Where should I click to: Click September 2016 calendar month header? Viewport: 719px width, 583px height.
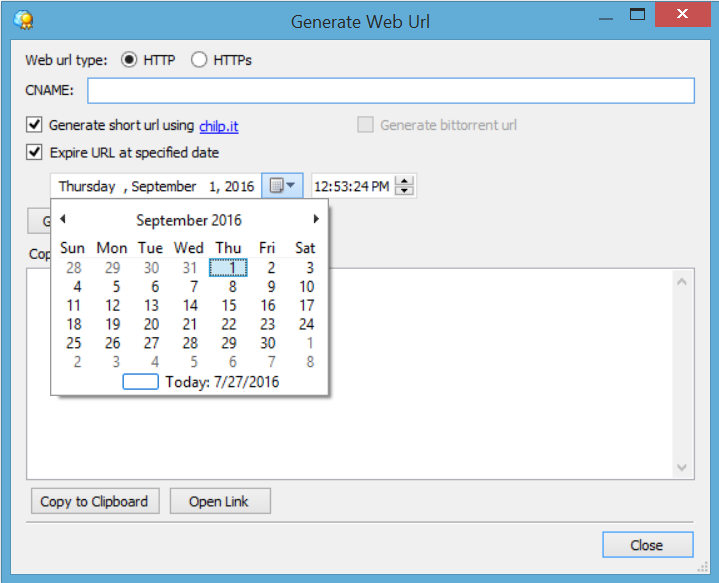point(189,220)
